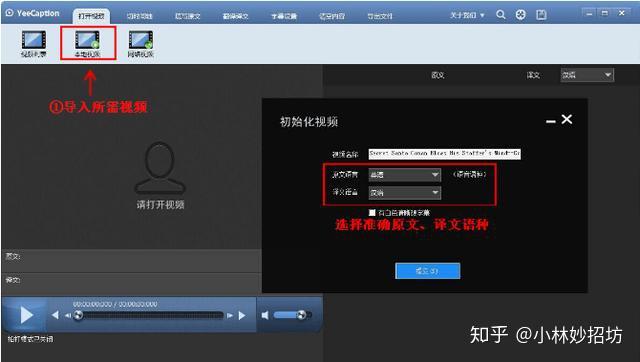Click the 原文: text row under the video
The image size is (640, 362).
coord(131,260)
